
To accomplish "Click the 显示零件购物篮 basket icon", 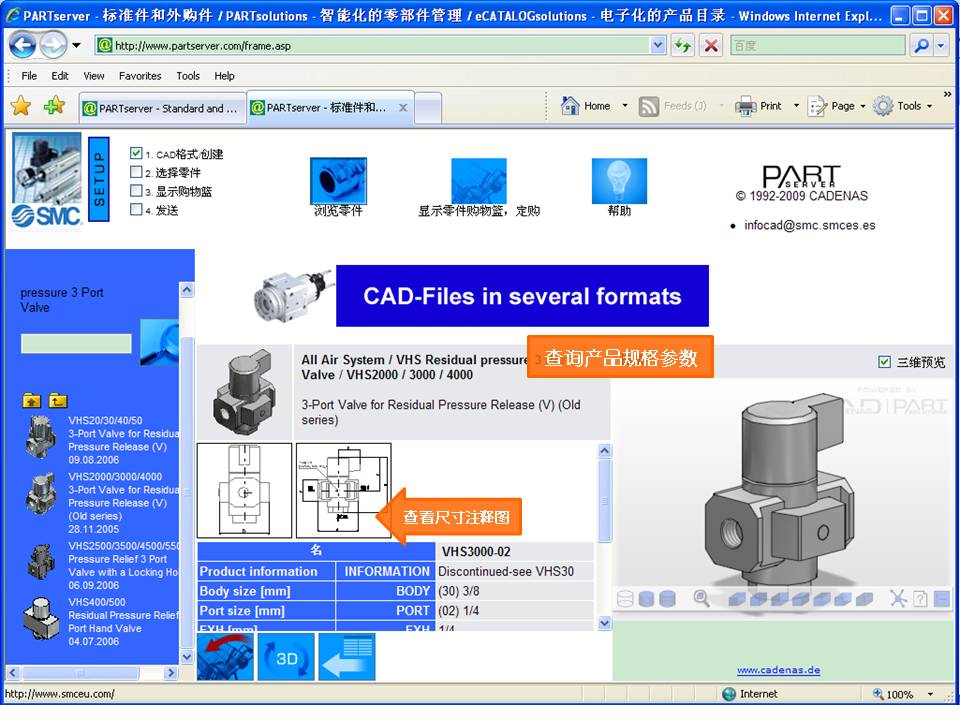I will [479, 181].
